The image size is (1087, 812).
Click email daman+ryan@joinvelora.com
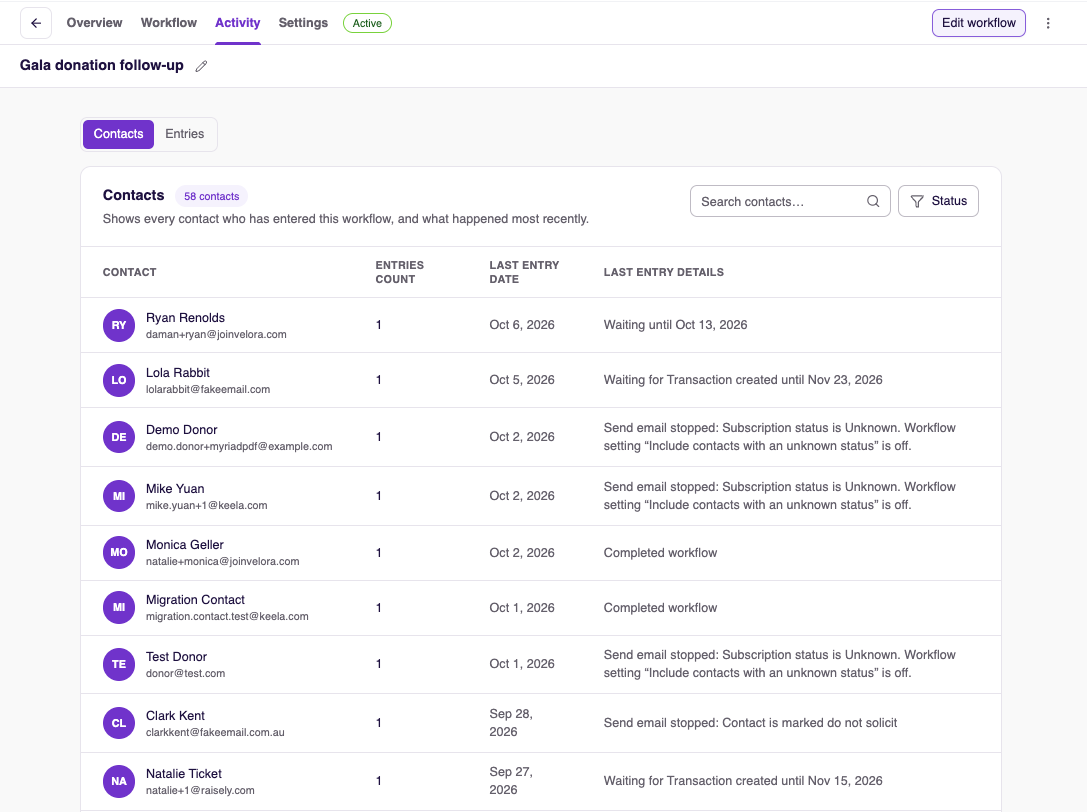coord(216,334)
